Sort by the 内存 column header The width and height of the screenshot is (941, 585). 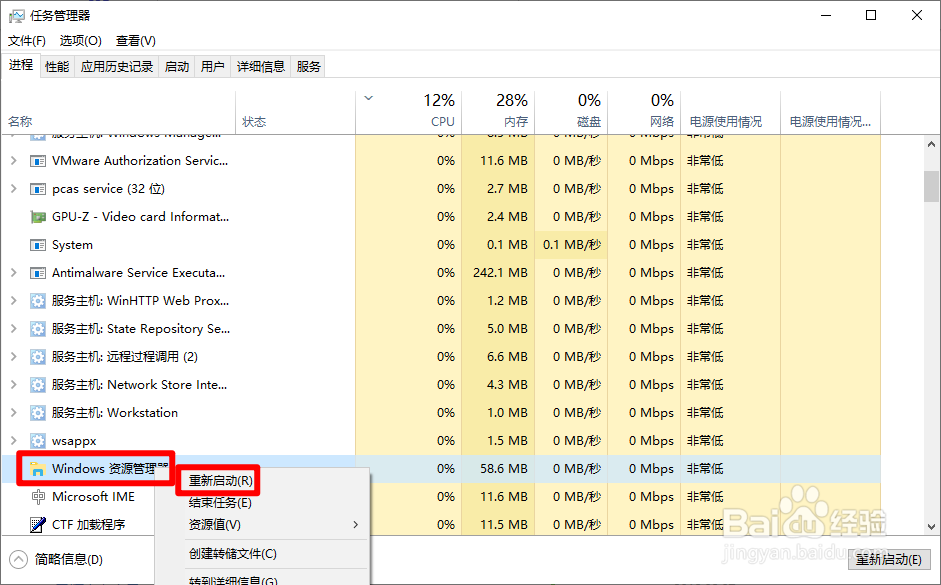[498, 113]
